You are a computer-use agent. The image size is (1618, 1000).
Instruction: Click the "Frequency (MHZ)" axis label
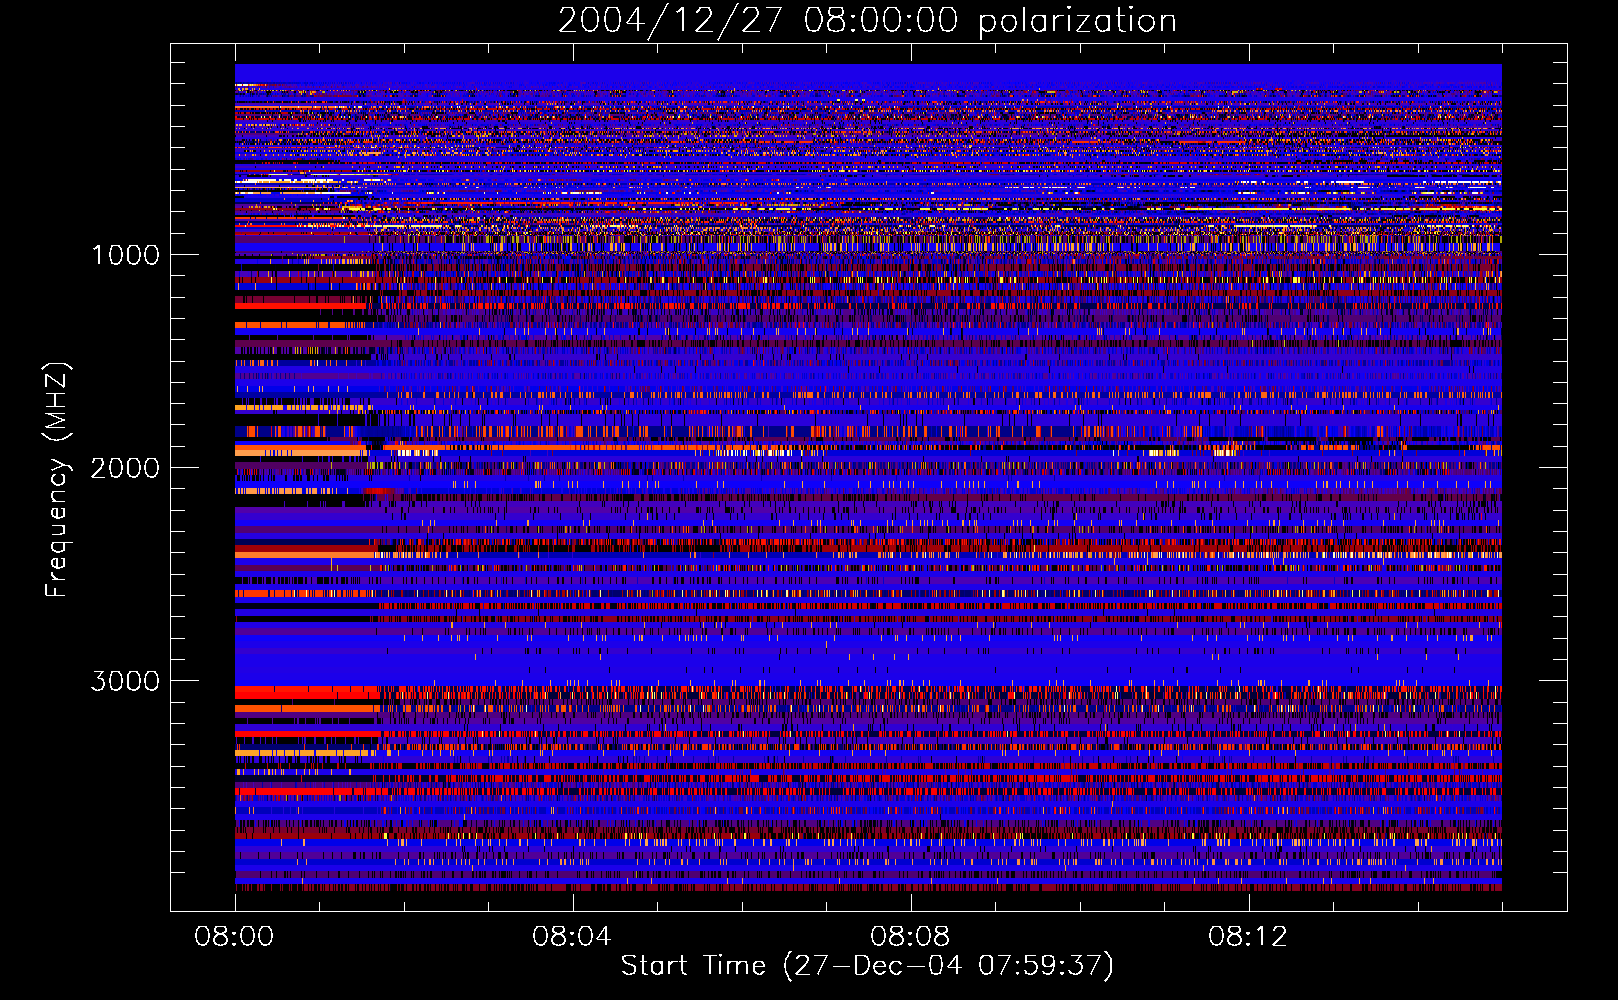point(56,480)
